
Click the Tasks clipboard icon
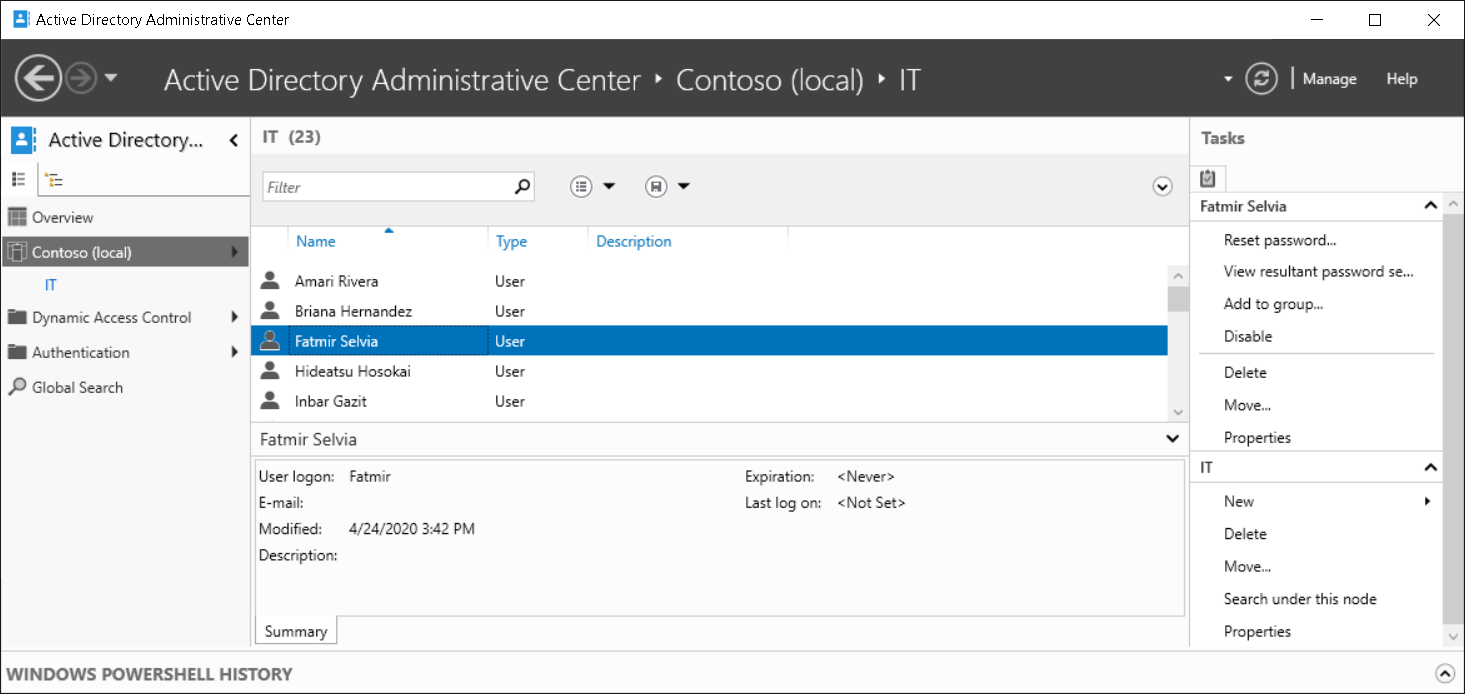[1207, 177]
